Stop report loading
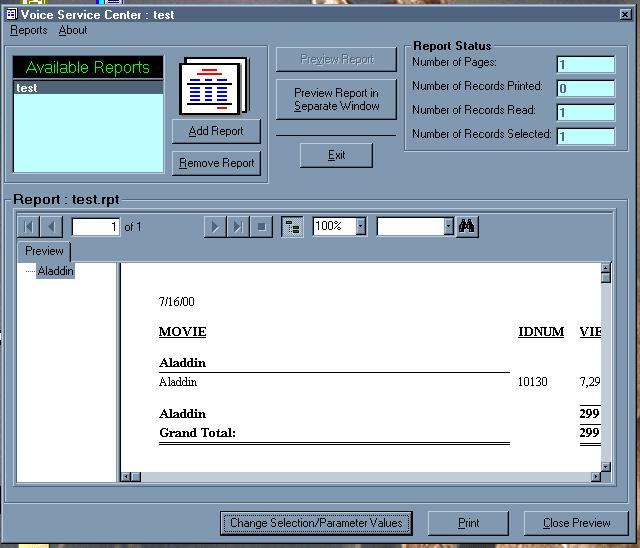The width and height of the screenshot is (640, 548). pos(261,226)
